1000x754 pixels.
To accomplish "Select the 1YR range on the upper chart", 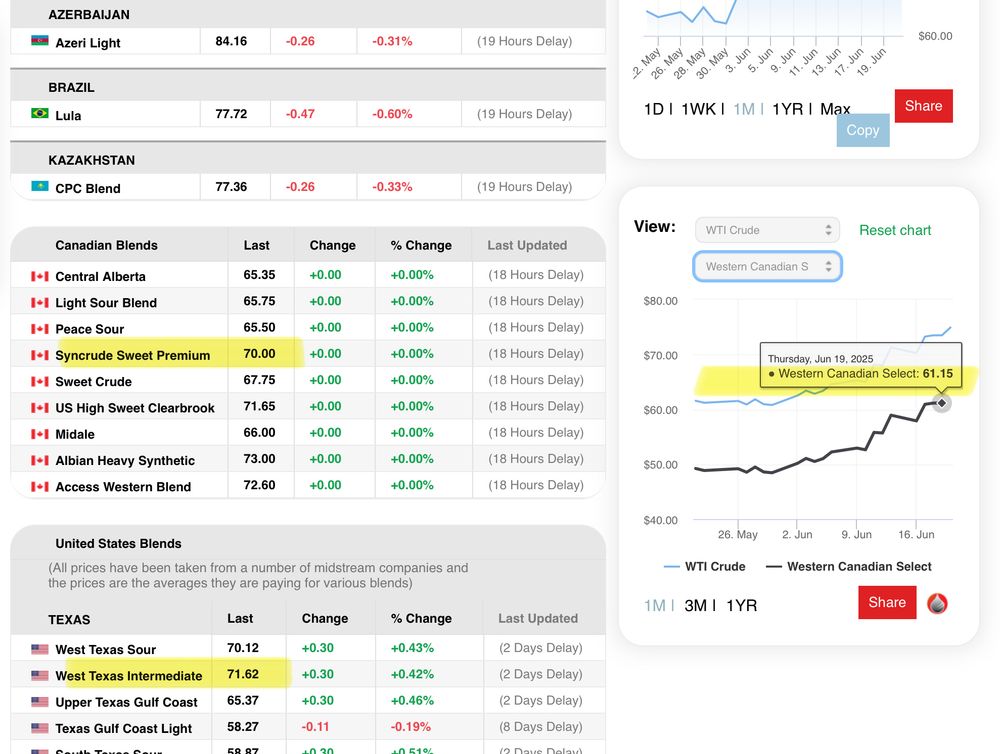I will (788, 109).
